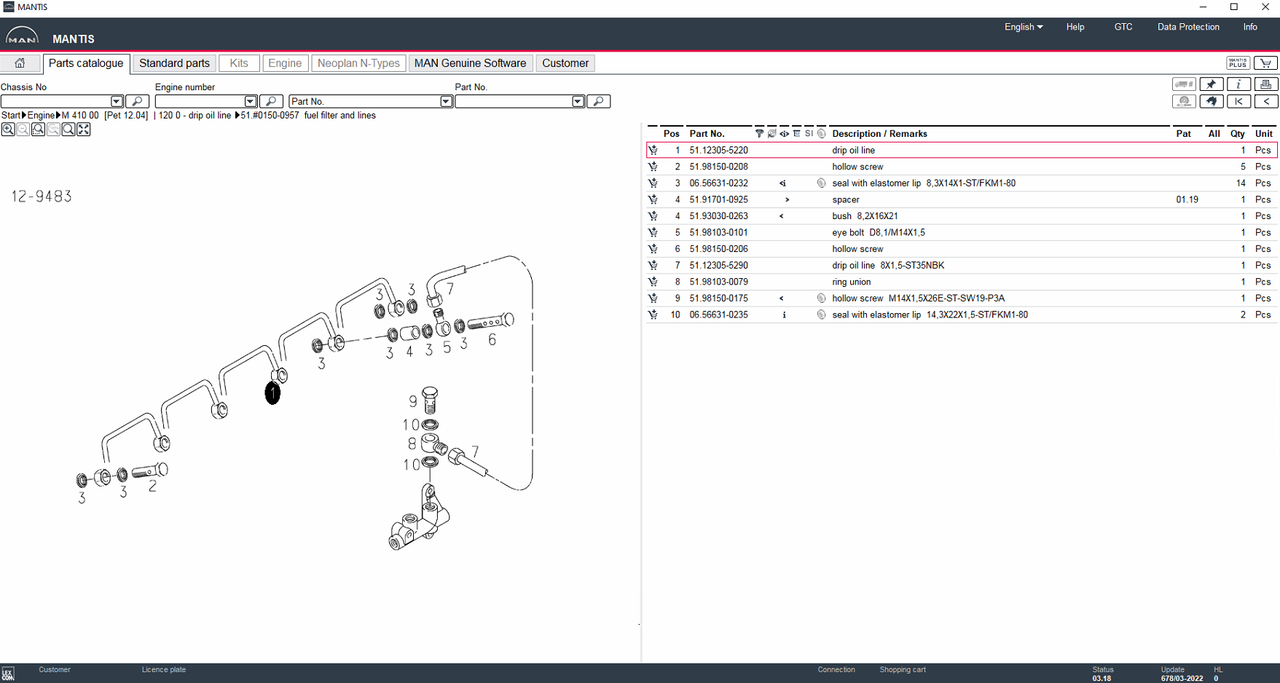Add seal 06.56631-0232 to cart

pyautogui.click(x=653, y=183)
